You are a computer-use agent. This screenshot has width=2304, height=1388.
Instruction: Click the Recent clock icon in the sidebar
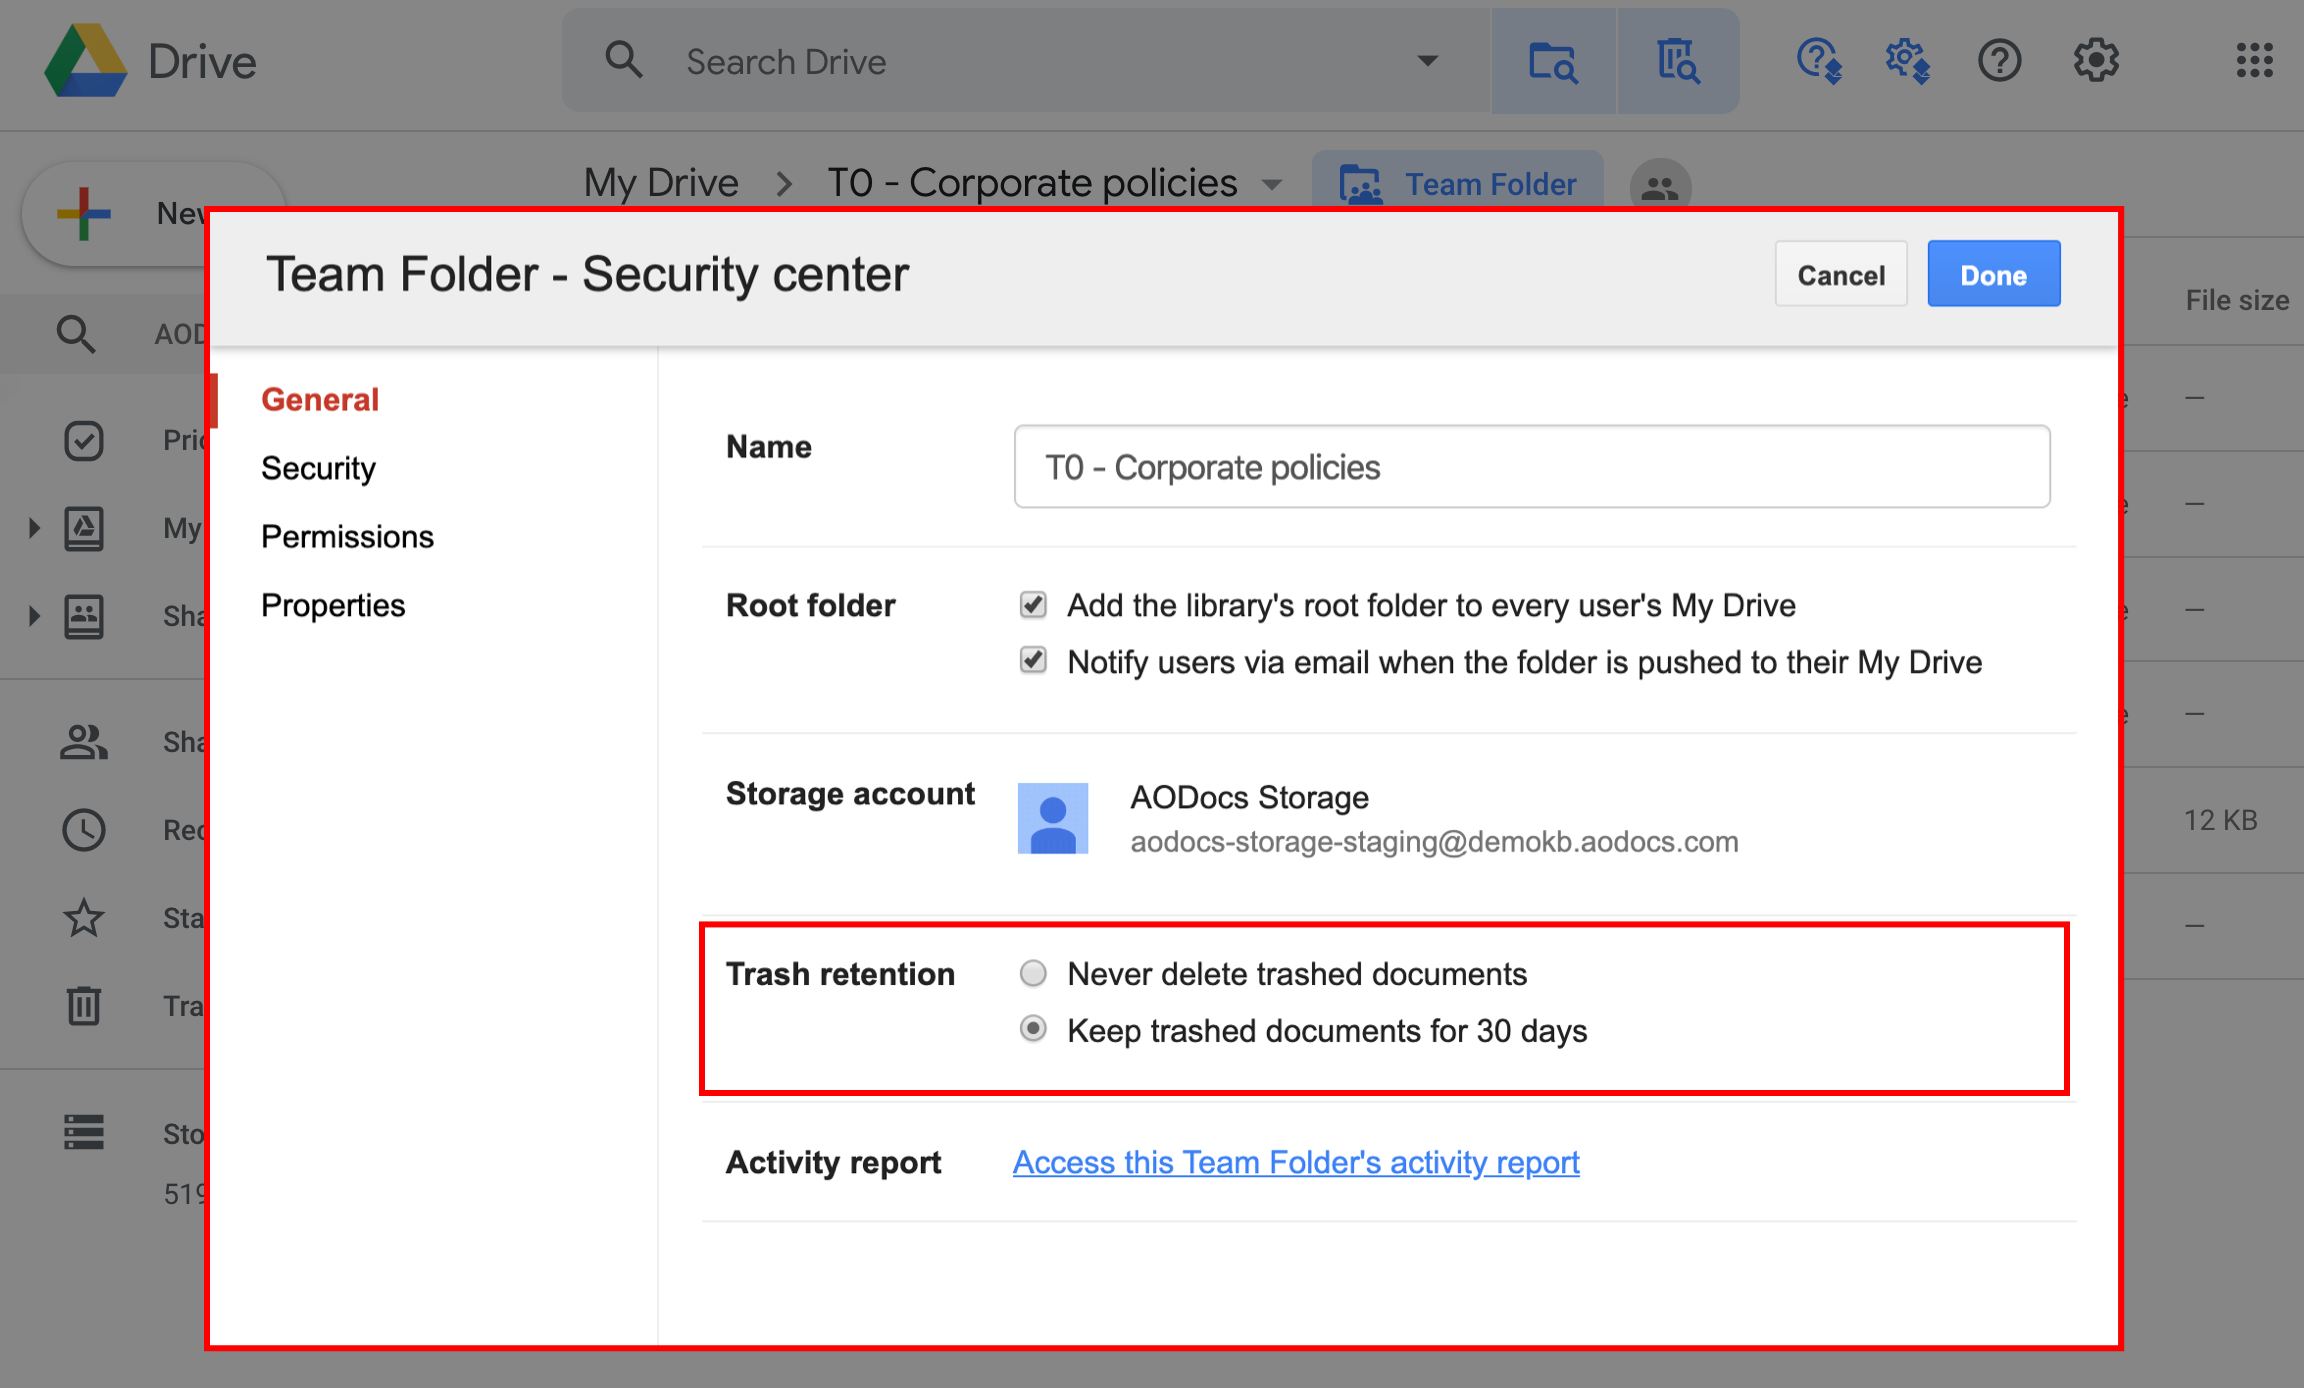coord(83,829)
